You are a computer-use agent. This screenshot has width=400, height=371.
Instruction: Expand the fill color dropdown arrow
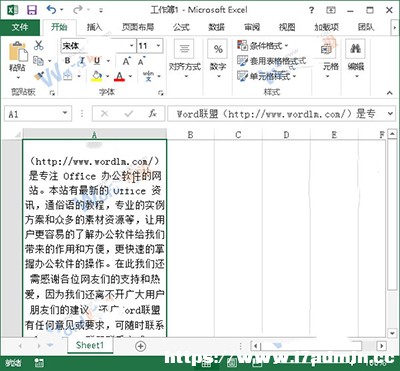(107, 77)
